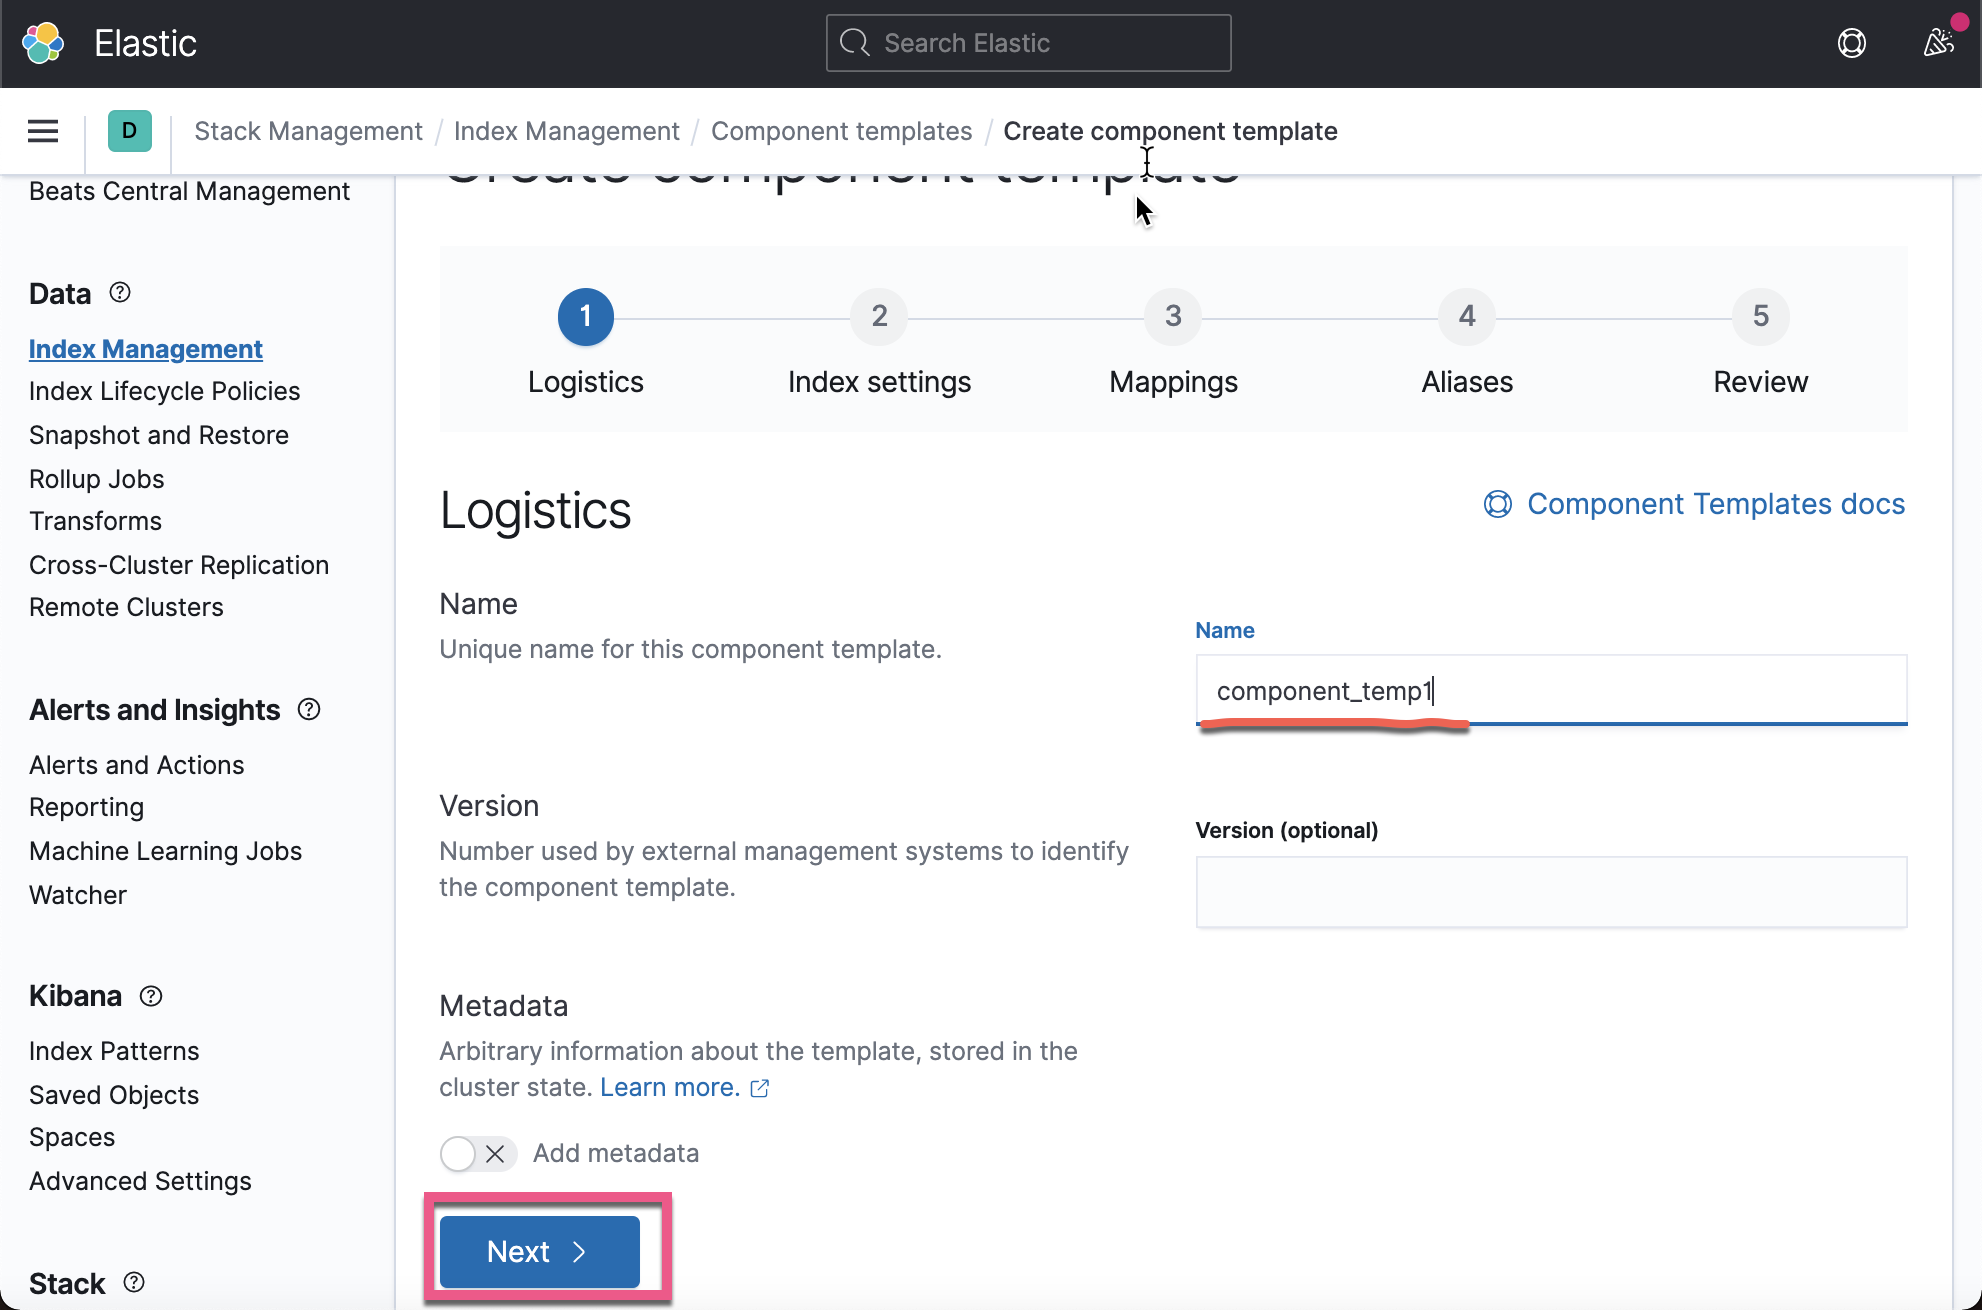
Task: Click the D space avatar icon
Action: coord(129,130)
